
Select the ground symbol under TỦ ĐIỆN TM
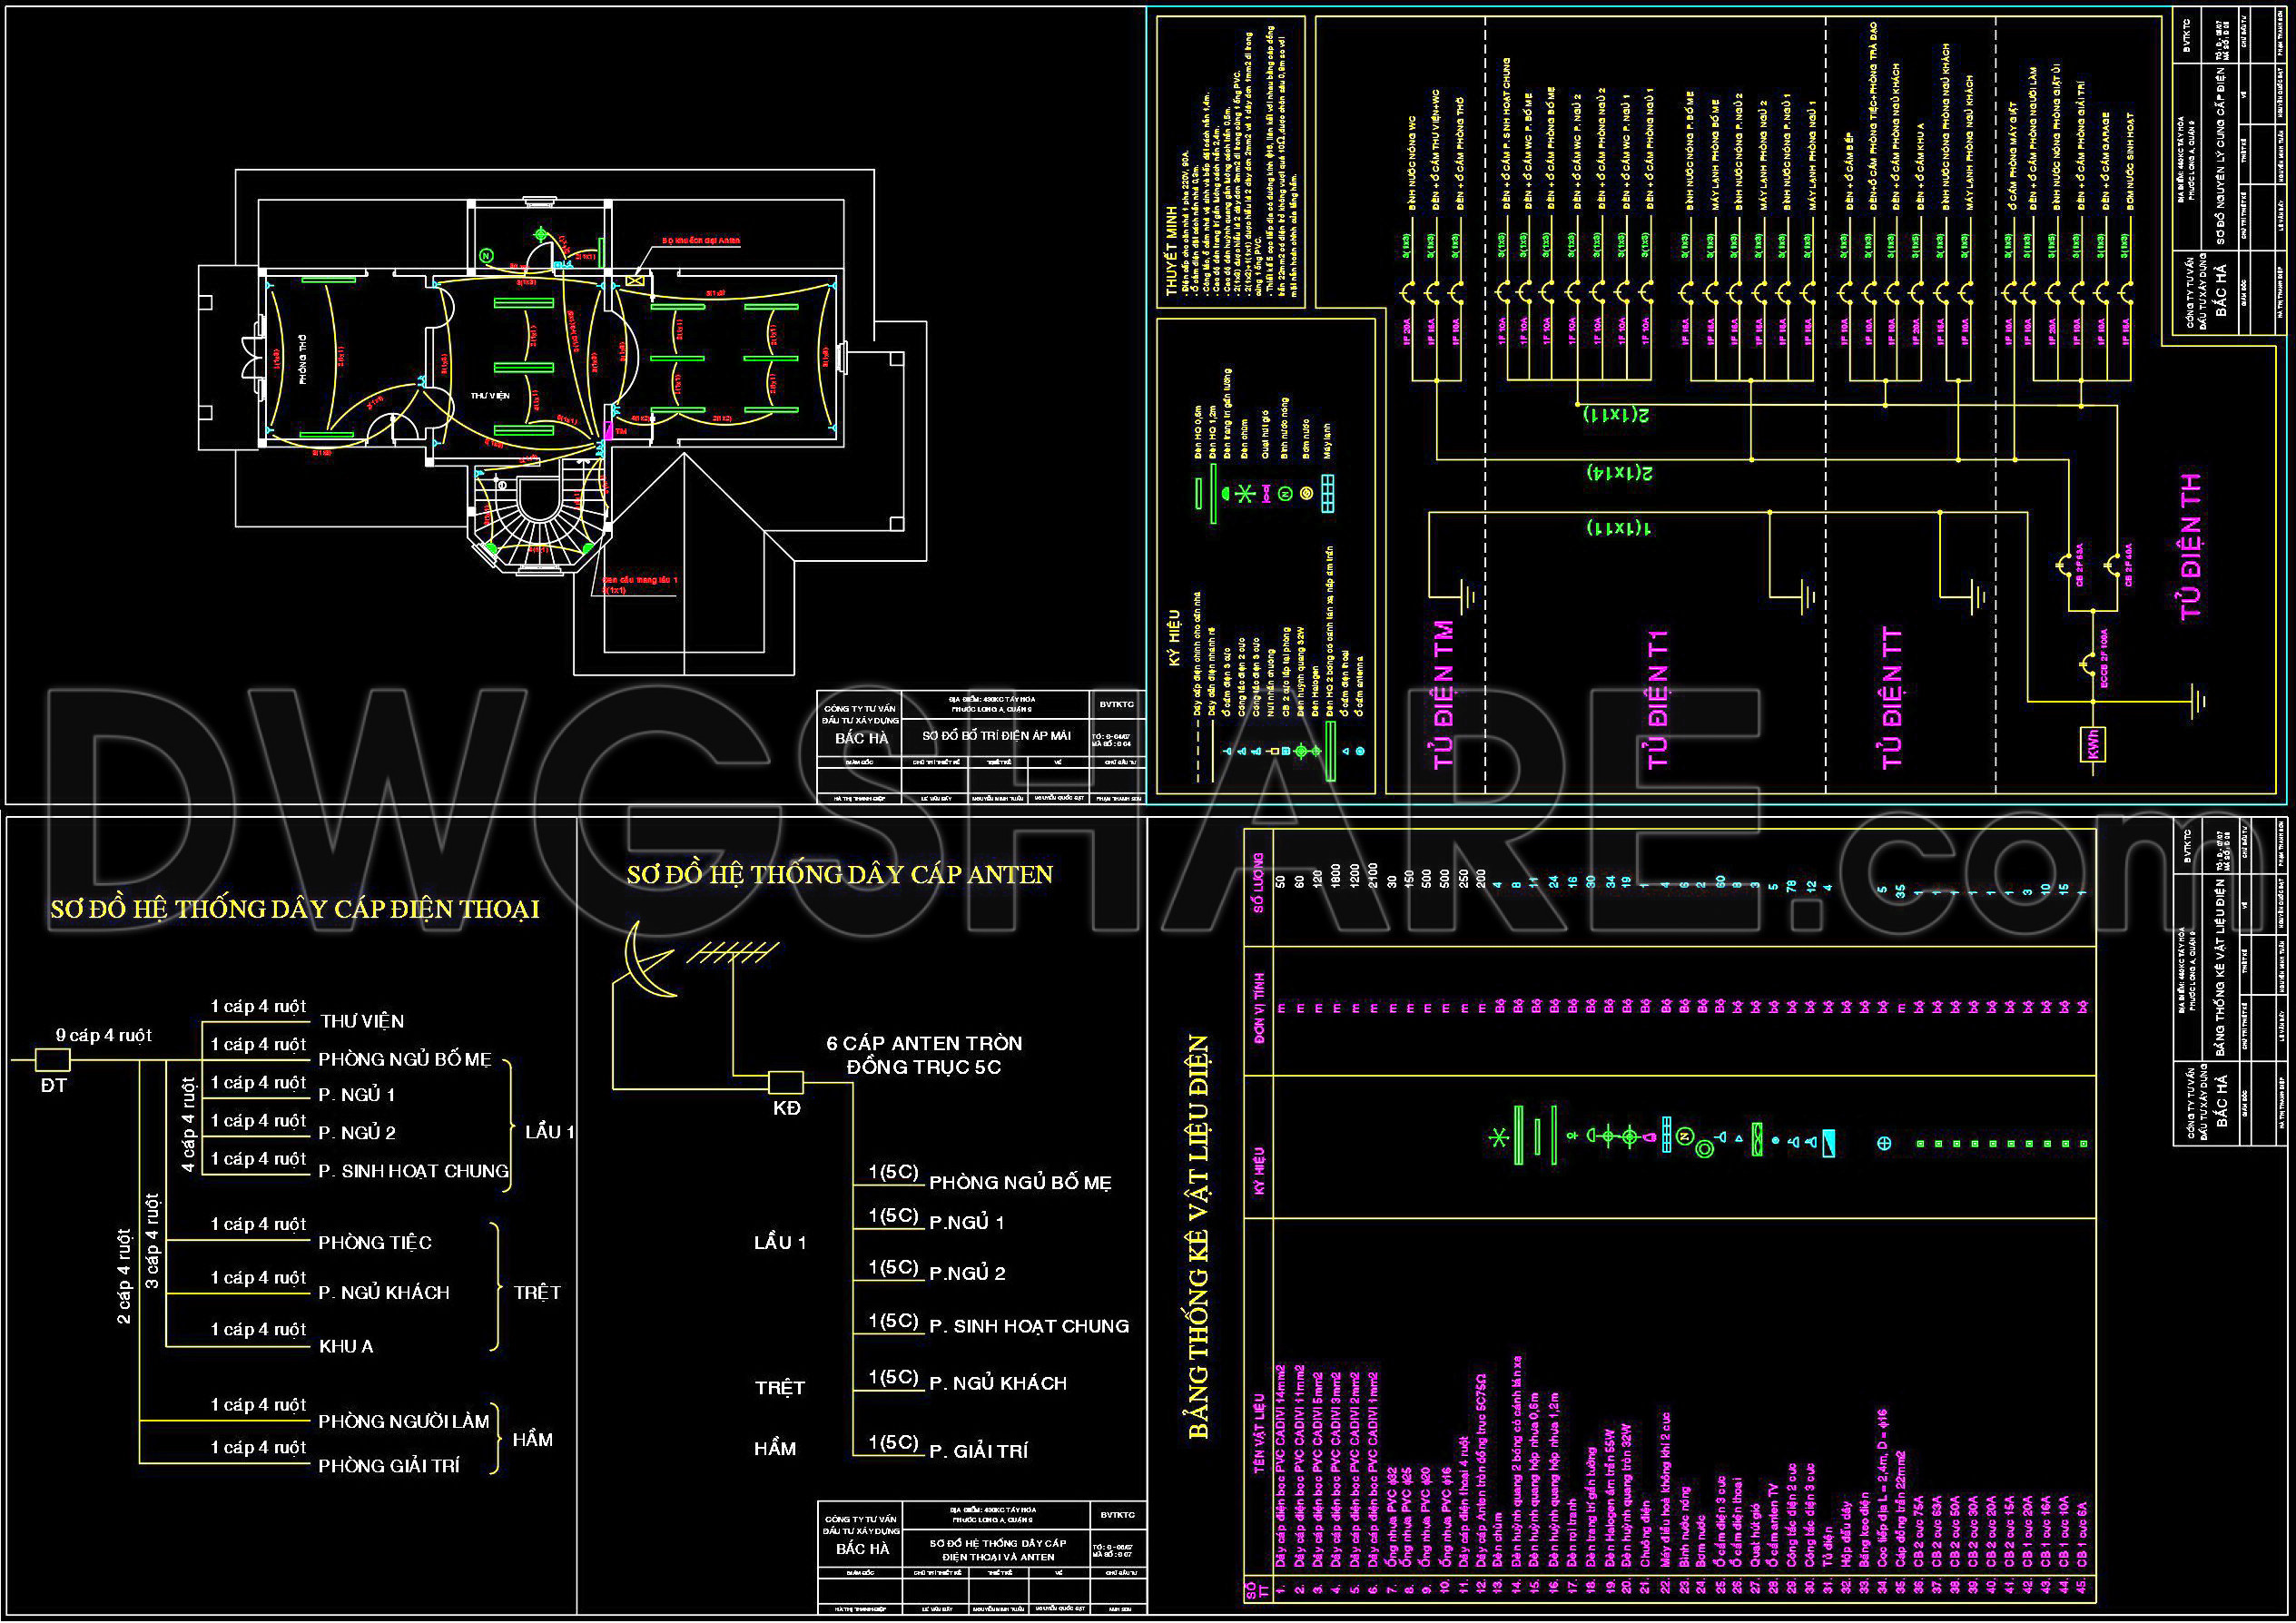(x=1468, y=598)
